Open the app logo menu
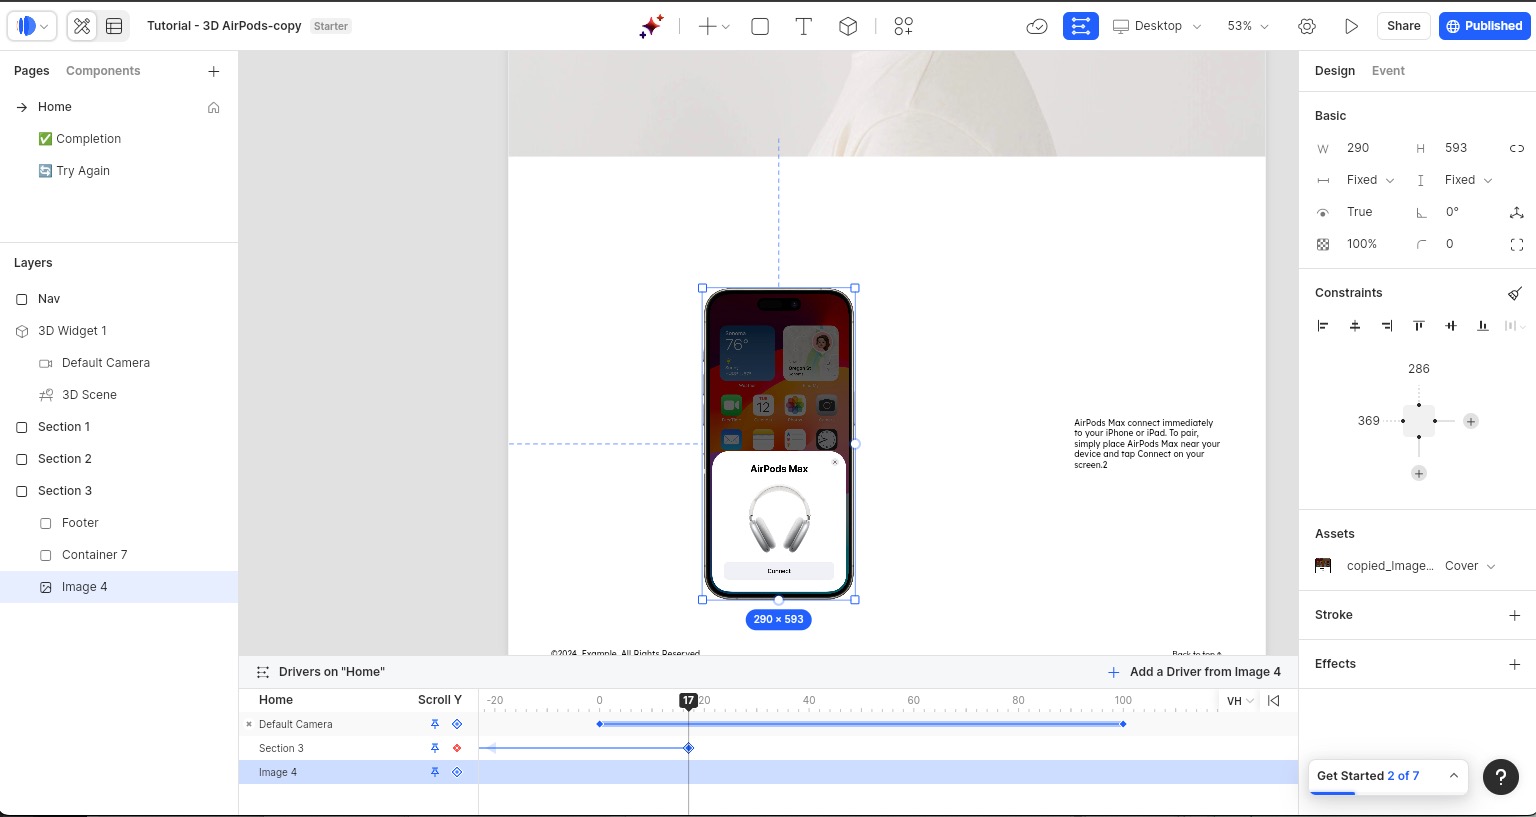This screenshot has height=817, width=1536. 32,26
